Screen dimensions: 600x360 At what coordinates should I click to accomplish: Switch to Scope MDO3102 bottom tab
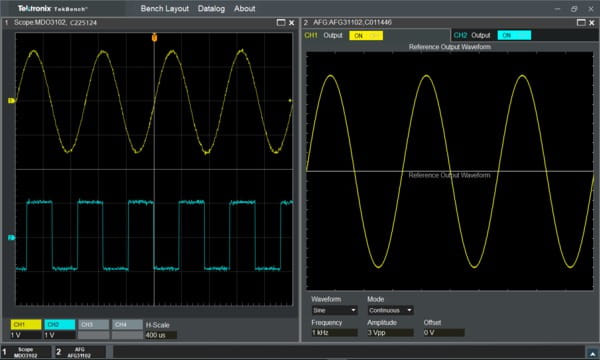(26, 352)
